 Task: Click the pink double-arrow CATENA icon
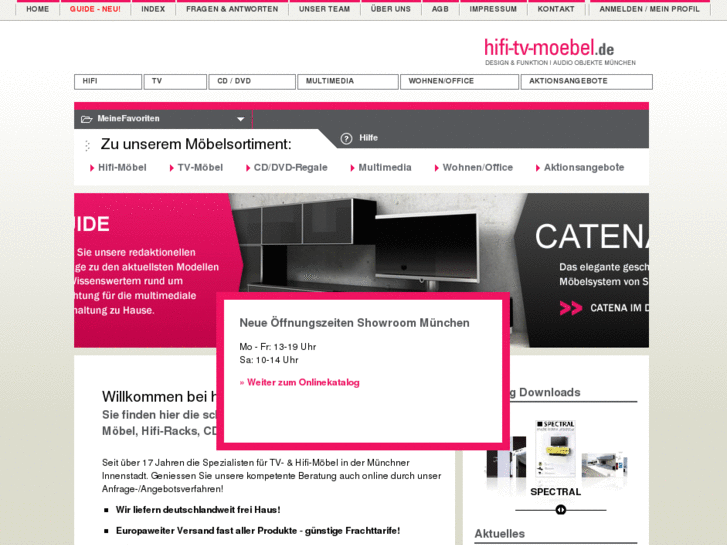point(571,308)
